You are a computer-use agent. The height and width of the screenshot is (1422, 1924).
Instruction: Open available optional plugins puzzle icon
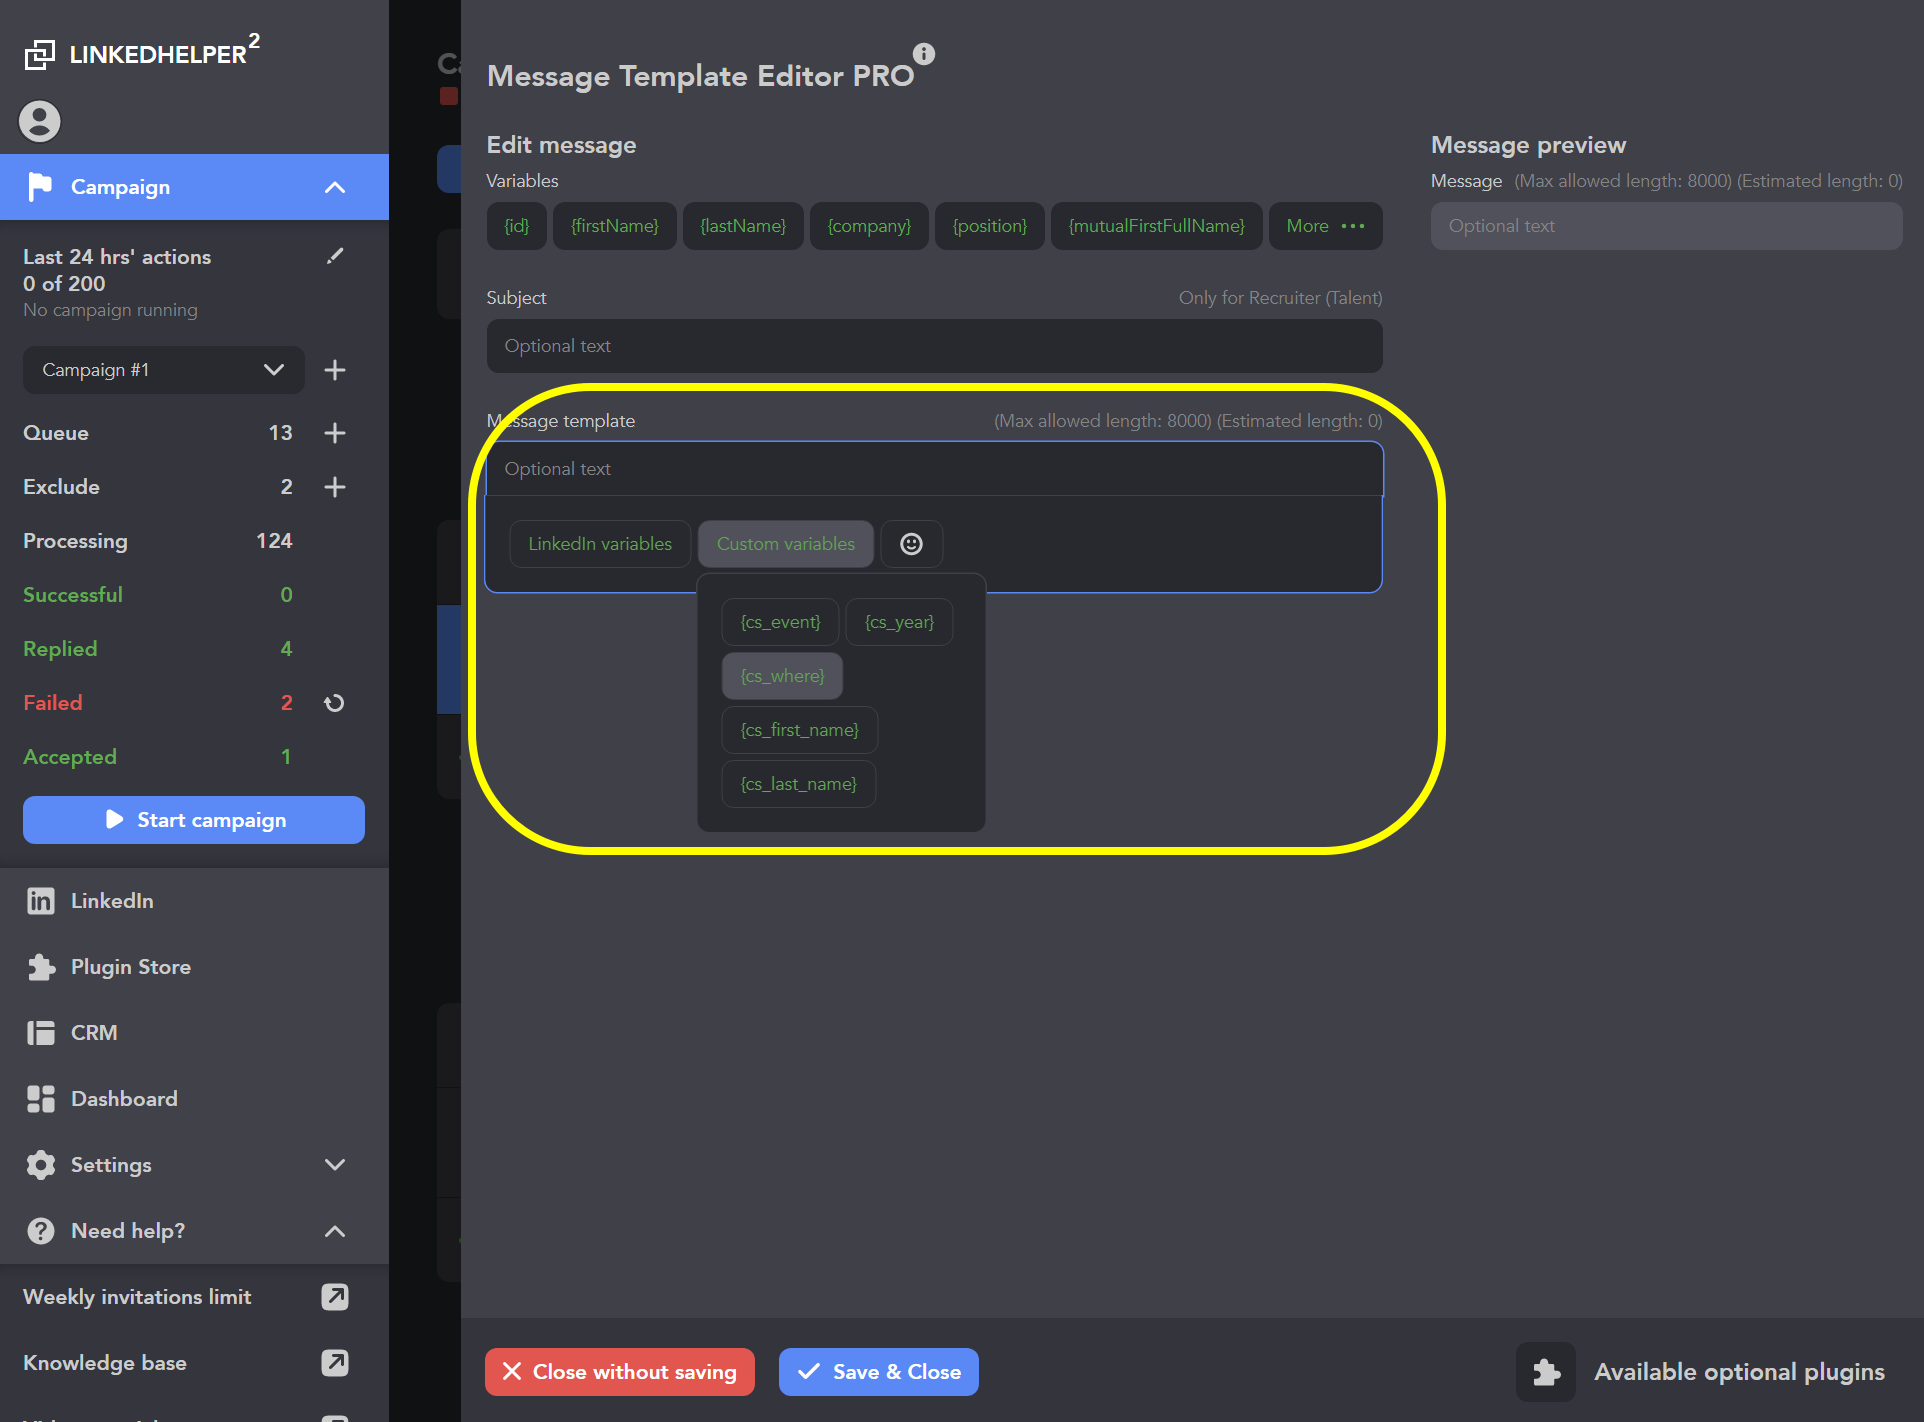click(1546, 1372)
